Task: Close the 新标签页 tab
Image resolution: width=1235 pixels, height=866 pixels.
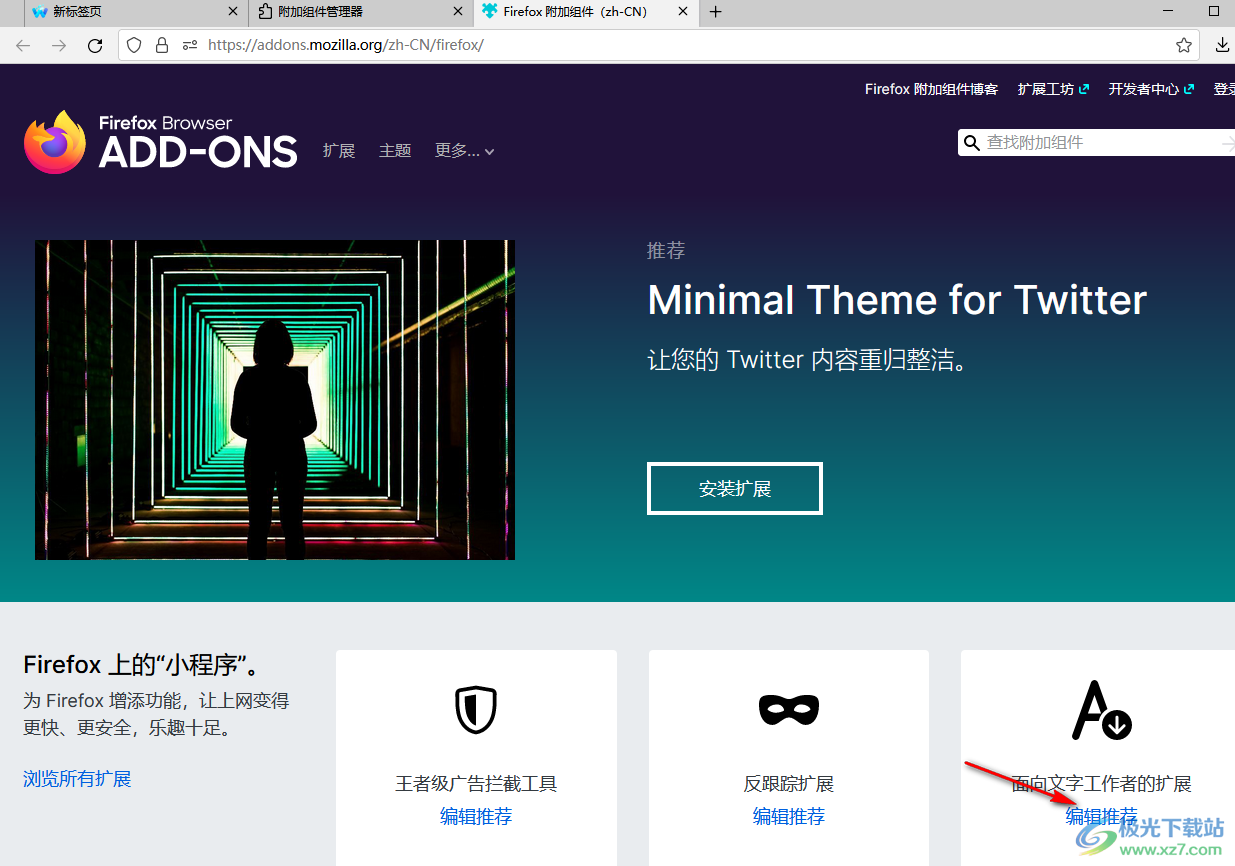Action: point(233,12)
